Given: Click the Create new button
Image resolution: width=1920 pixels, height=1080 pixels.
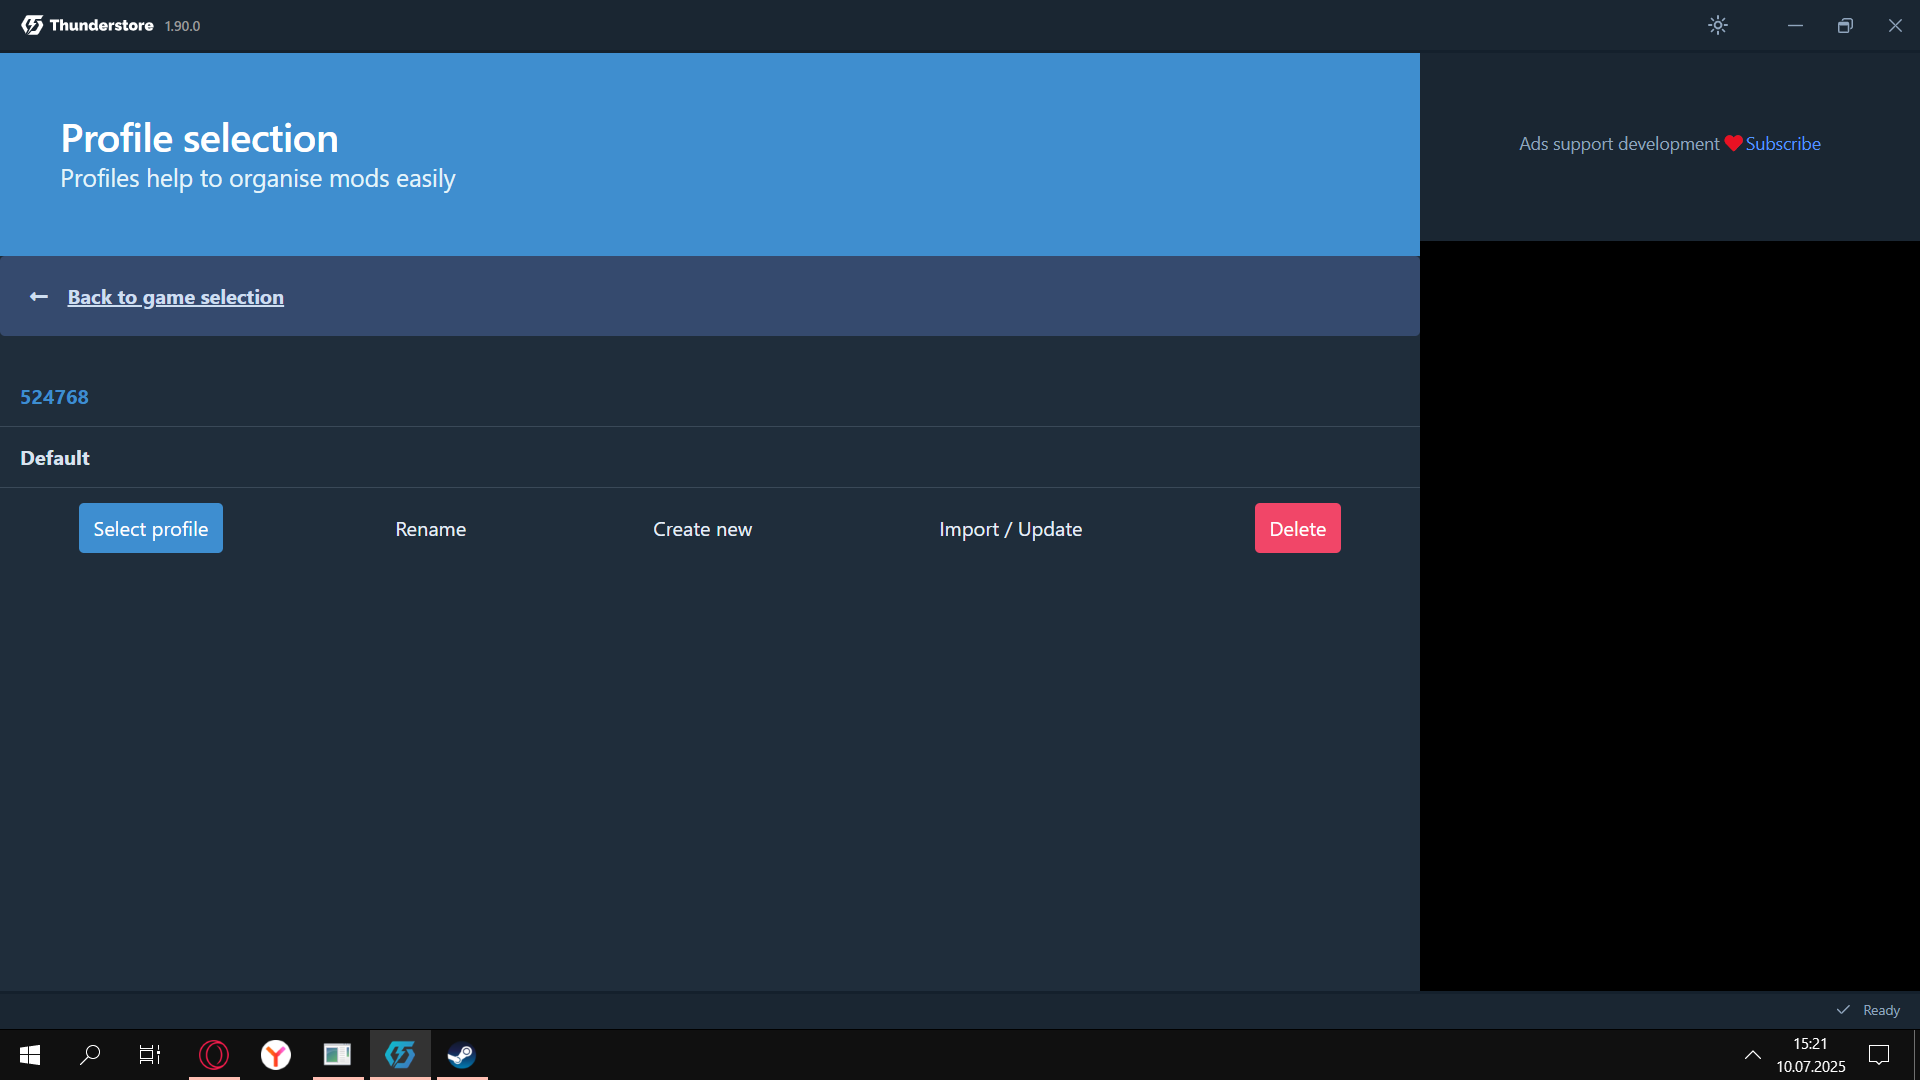Looking at the screenshot, I should pyautogui.click(x=703, y=528).
